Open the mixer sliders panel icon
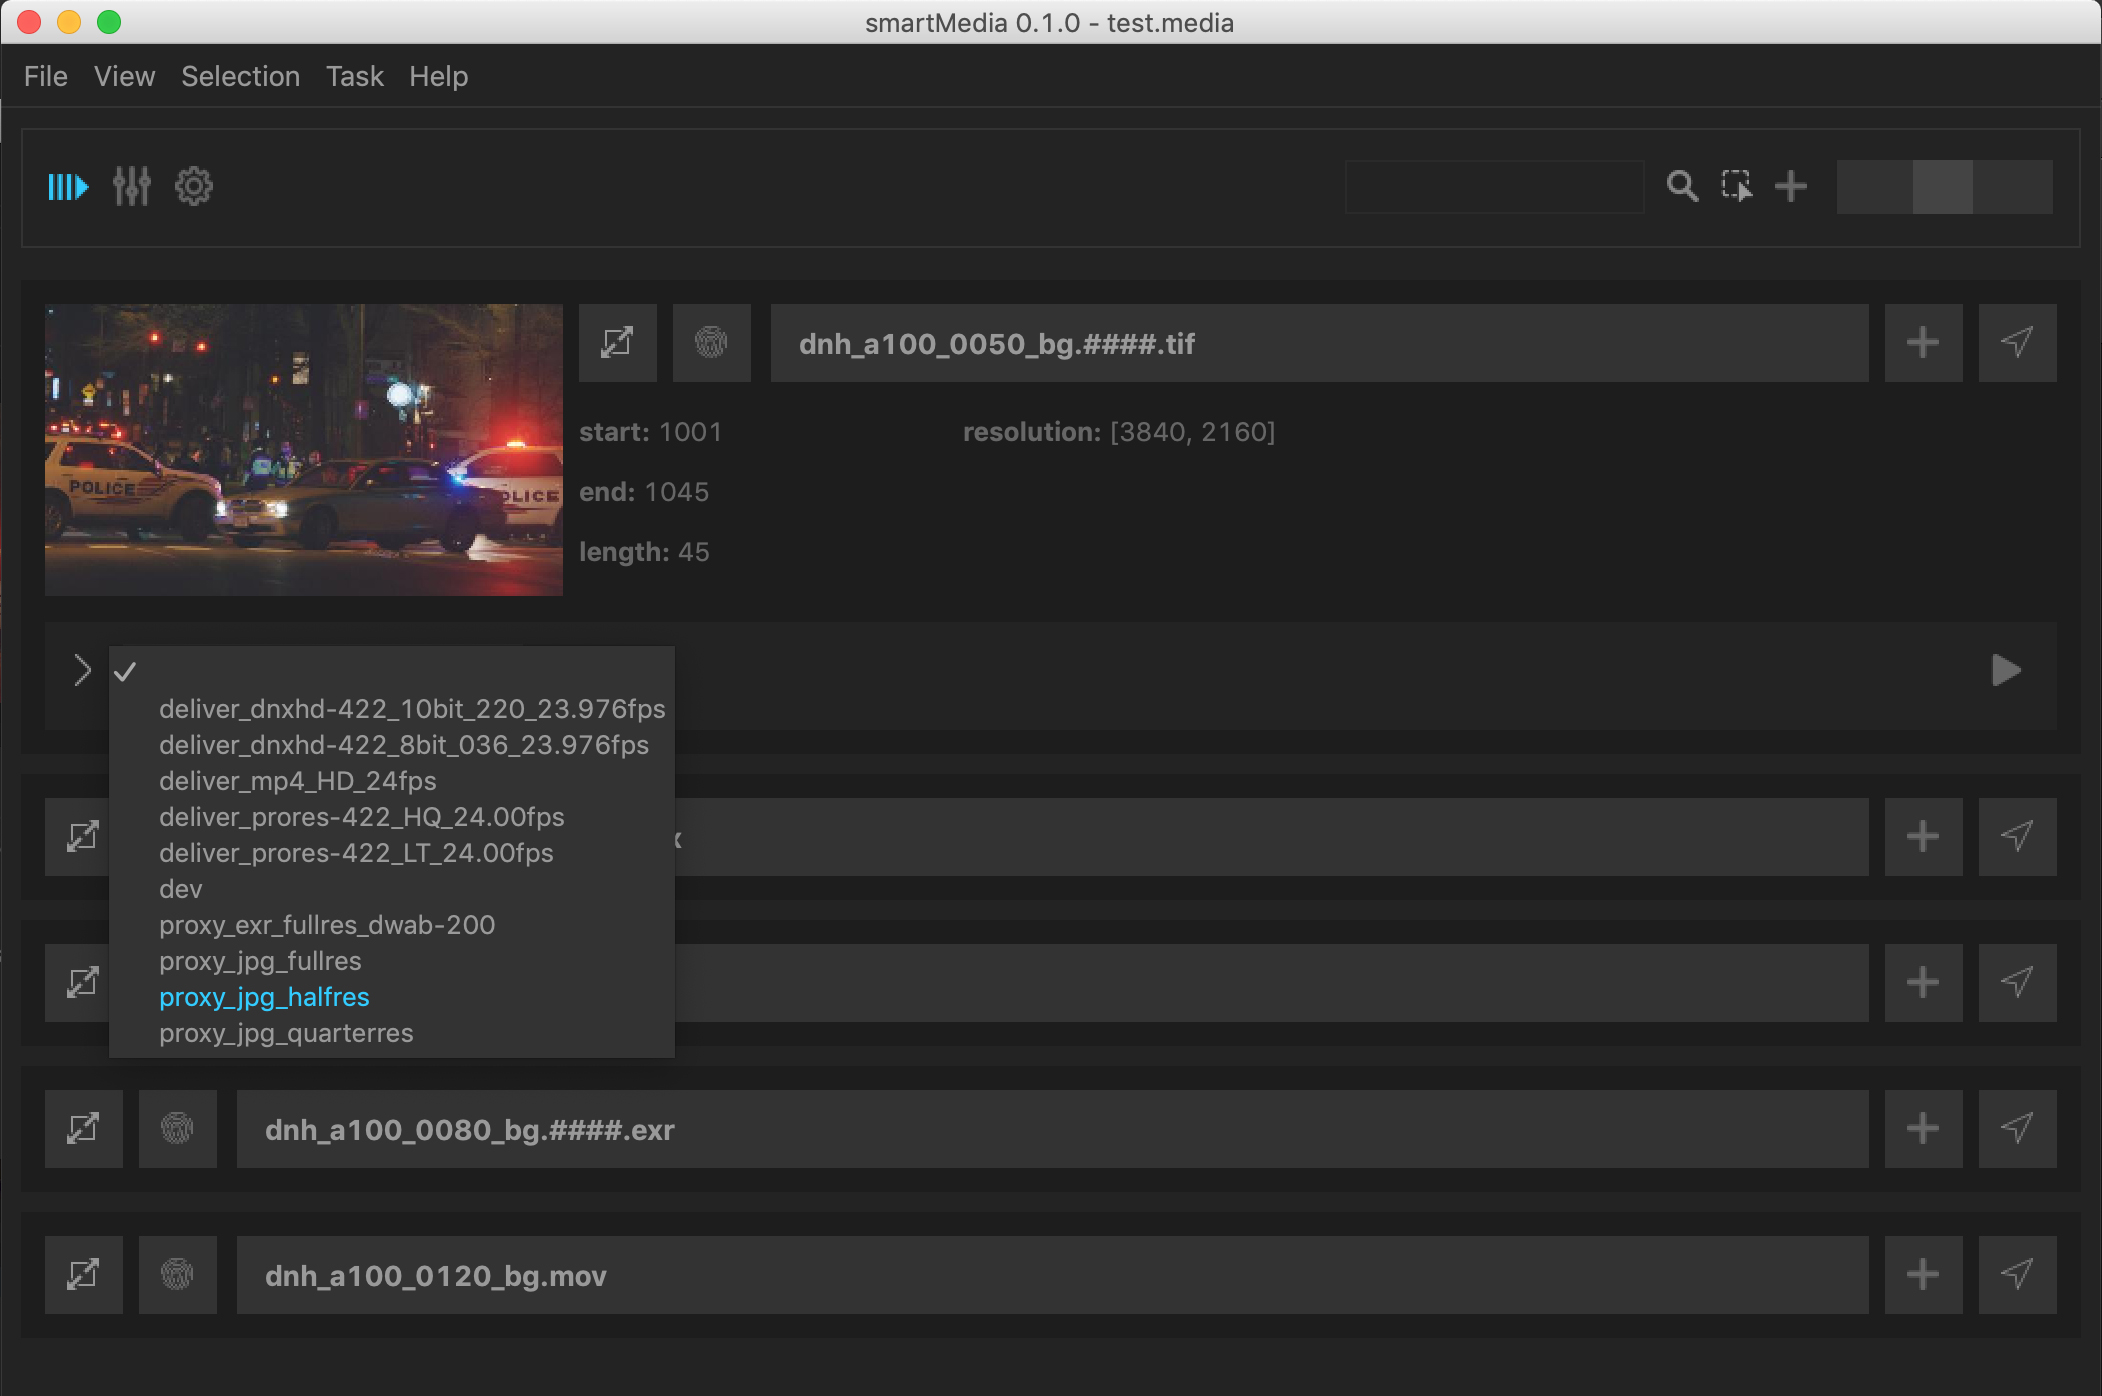Viewport: 2102px width, 1396px height. point(131,187)
